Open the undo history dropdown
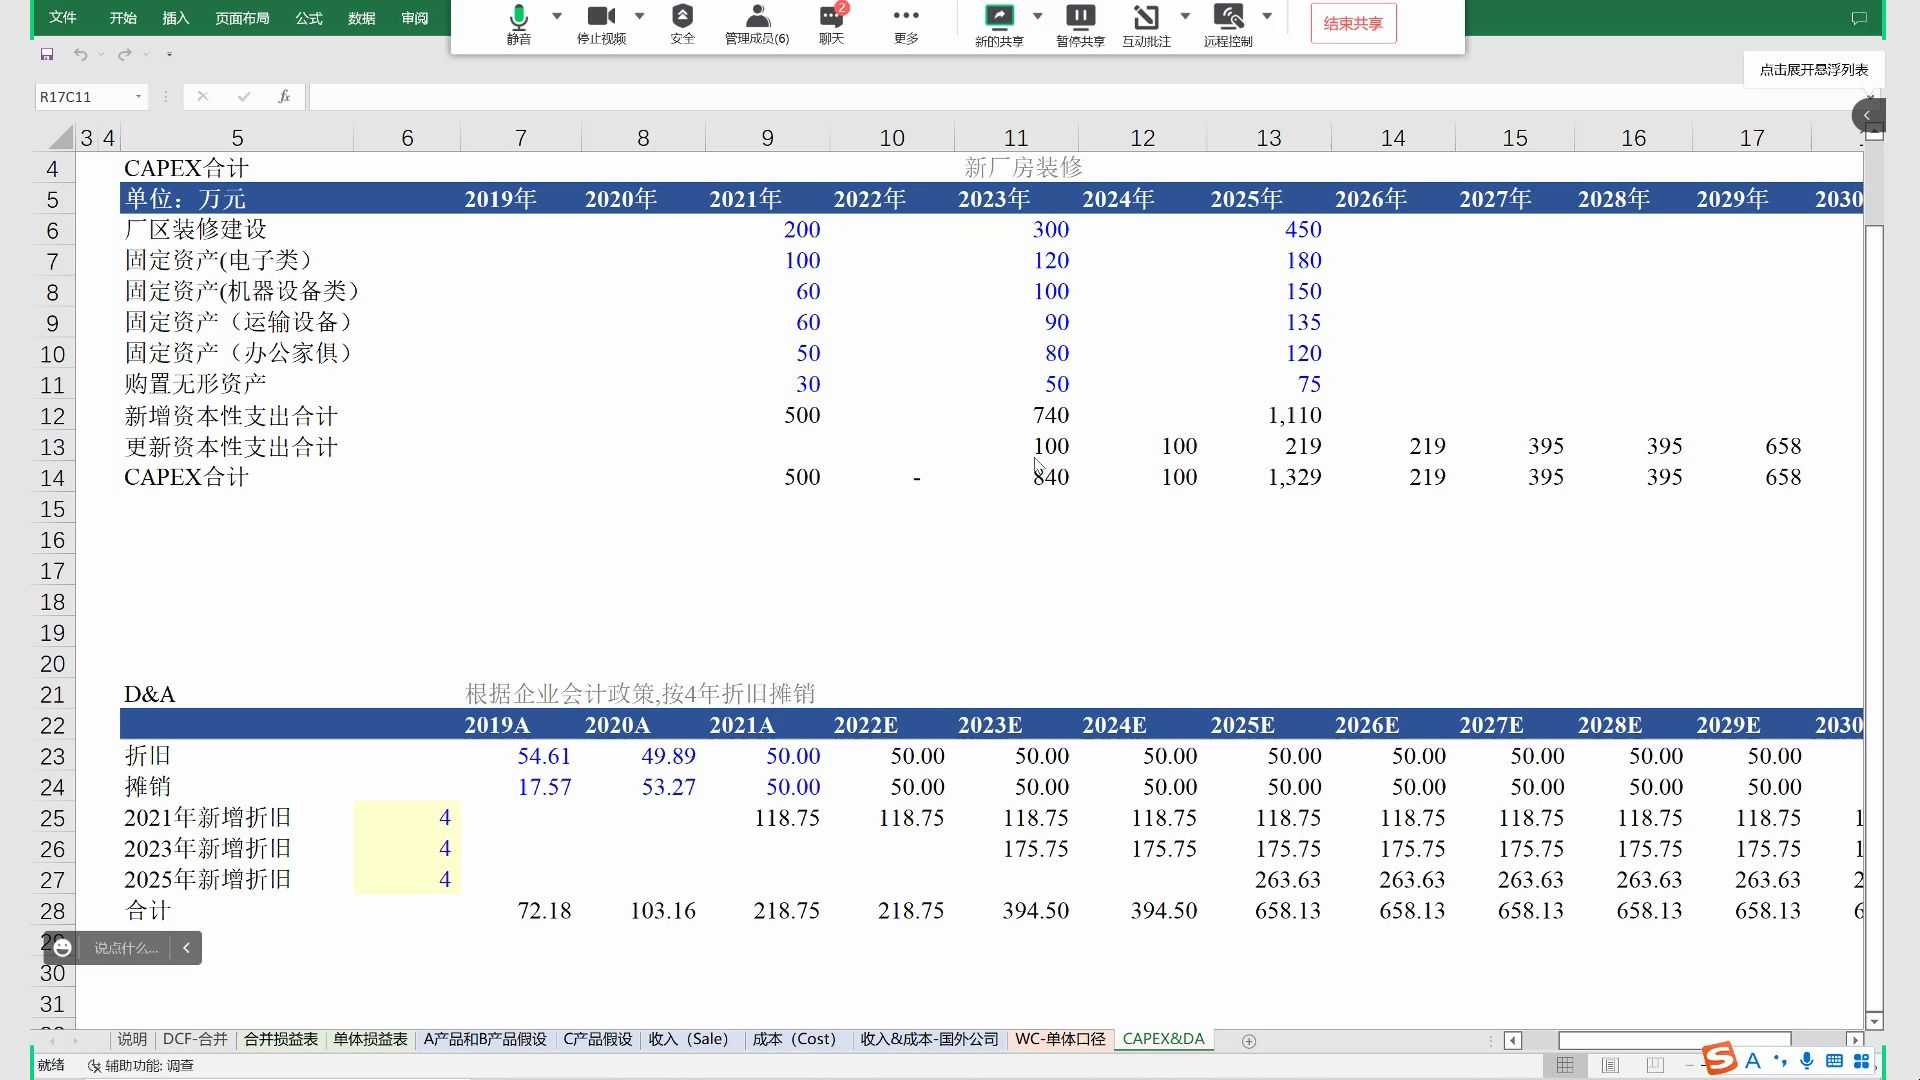This screenshot has height=1080, width=1920. [101, 54]
